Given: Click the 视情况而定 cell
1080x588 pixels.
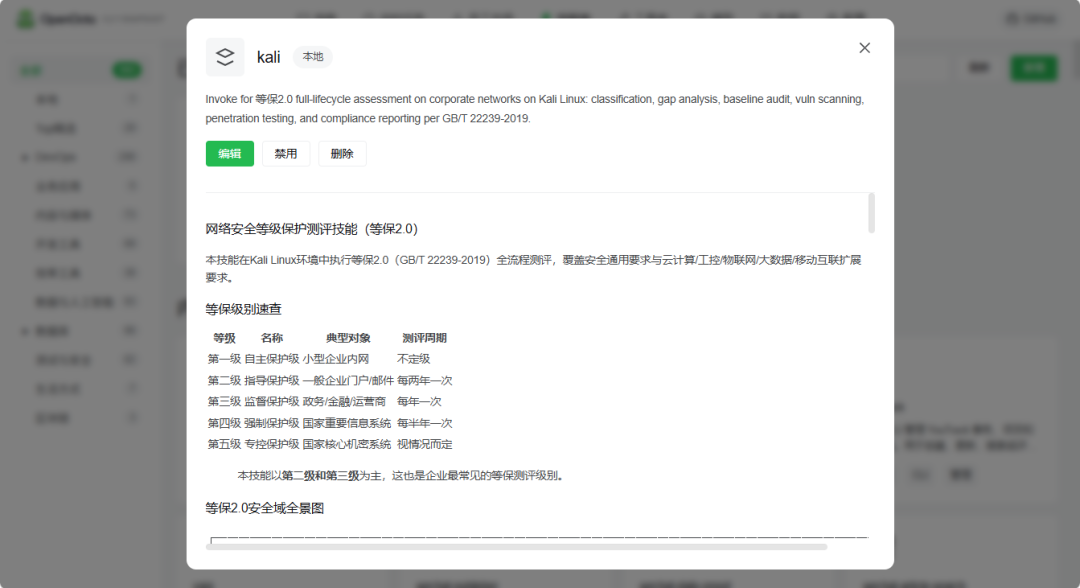Looking at the screenshot, I should (424, 444).
